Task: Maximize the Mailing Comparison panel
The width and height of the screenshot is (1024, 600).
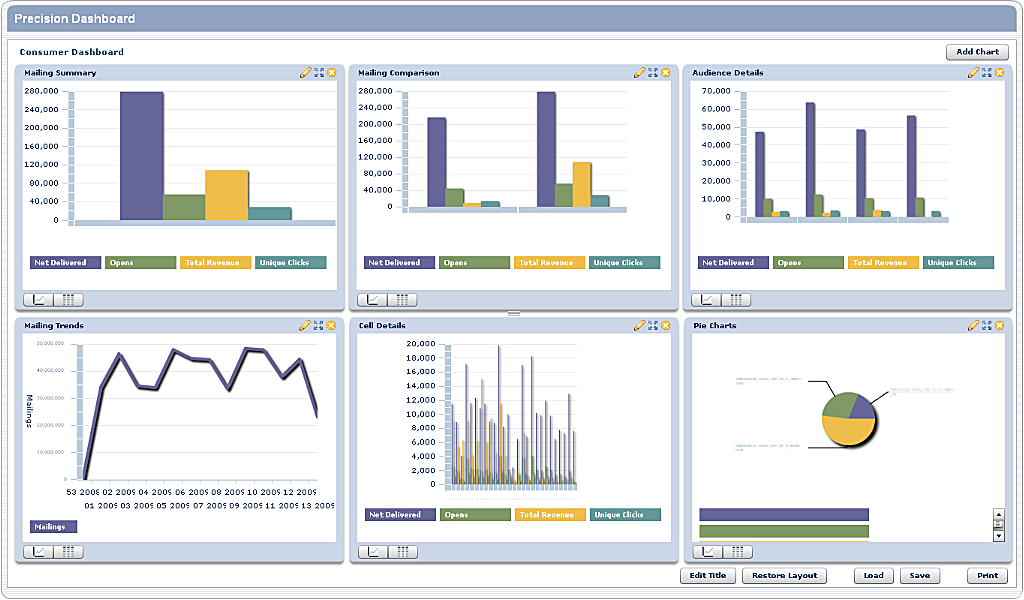Action: (x=652, y=73)
